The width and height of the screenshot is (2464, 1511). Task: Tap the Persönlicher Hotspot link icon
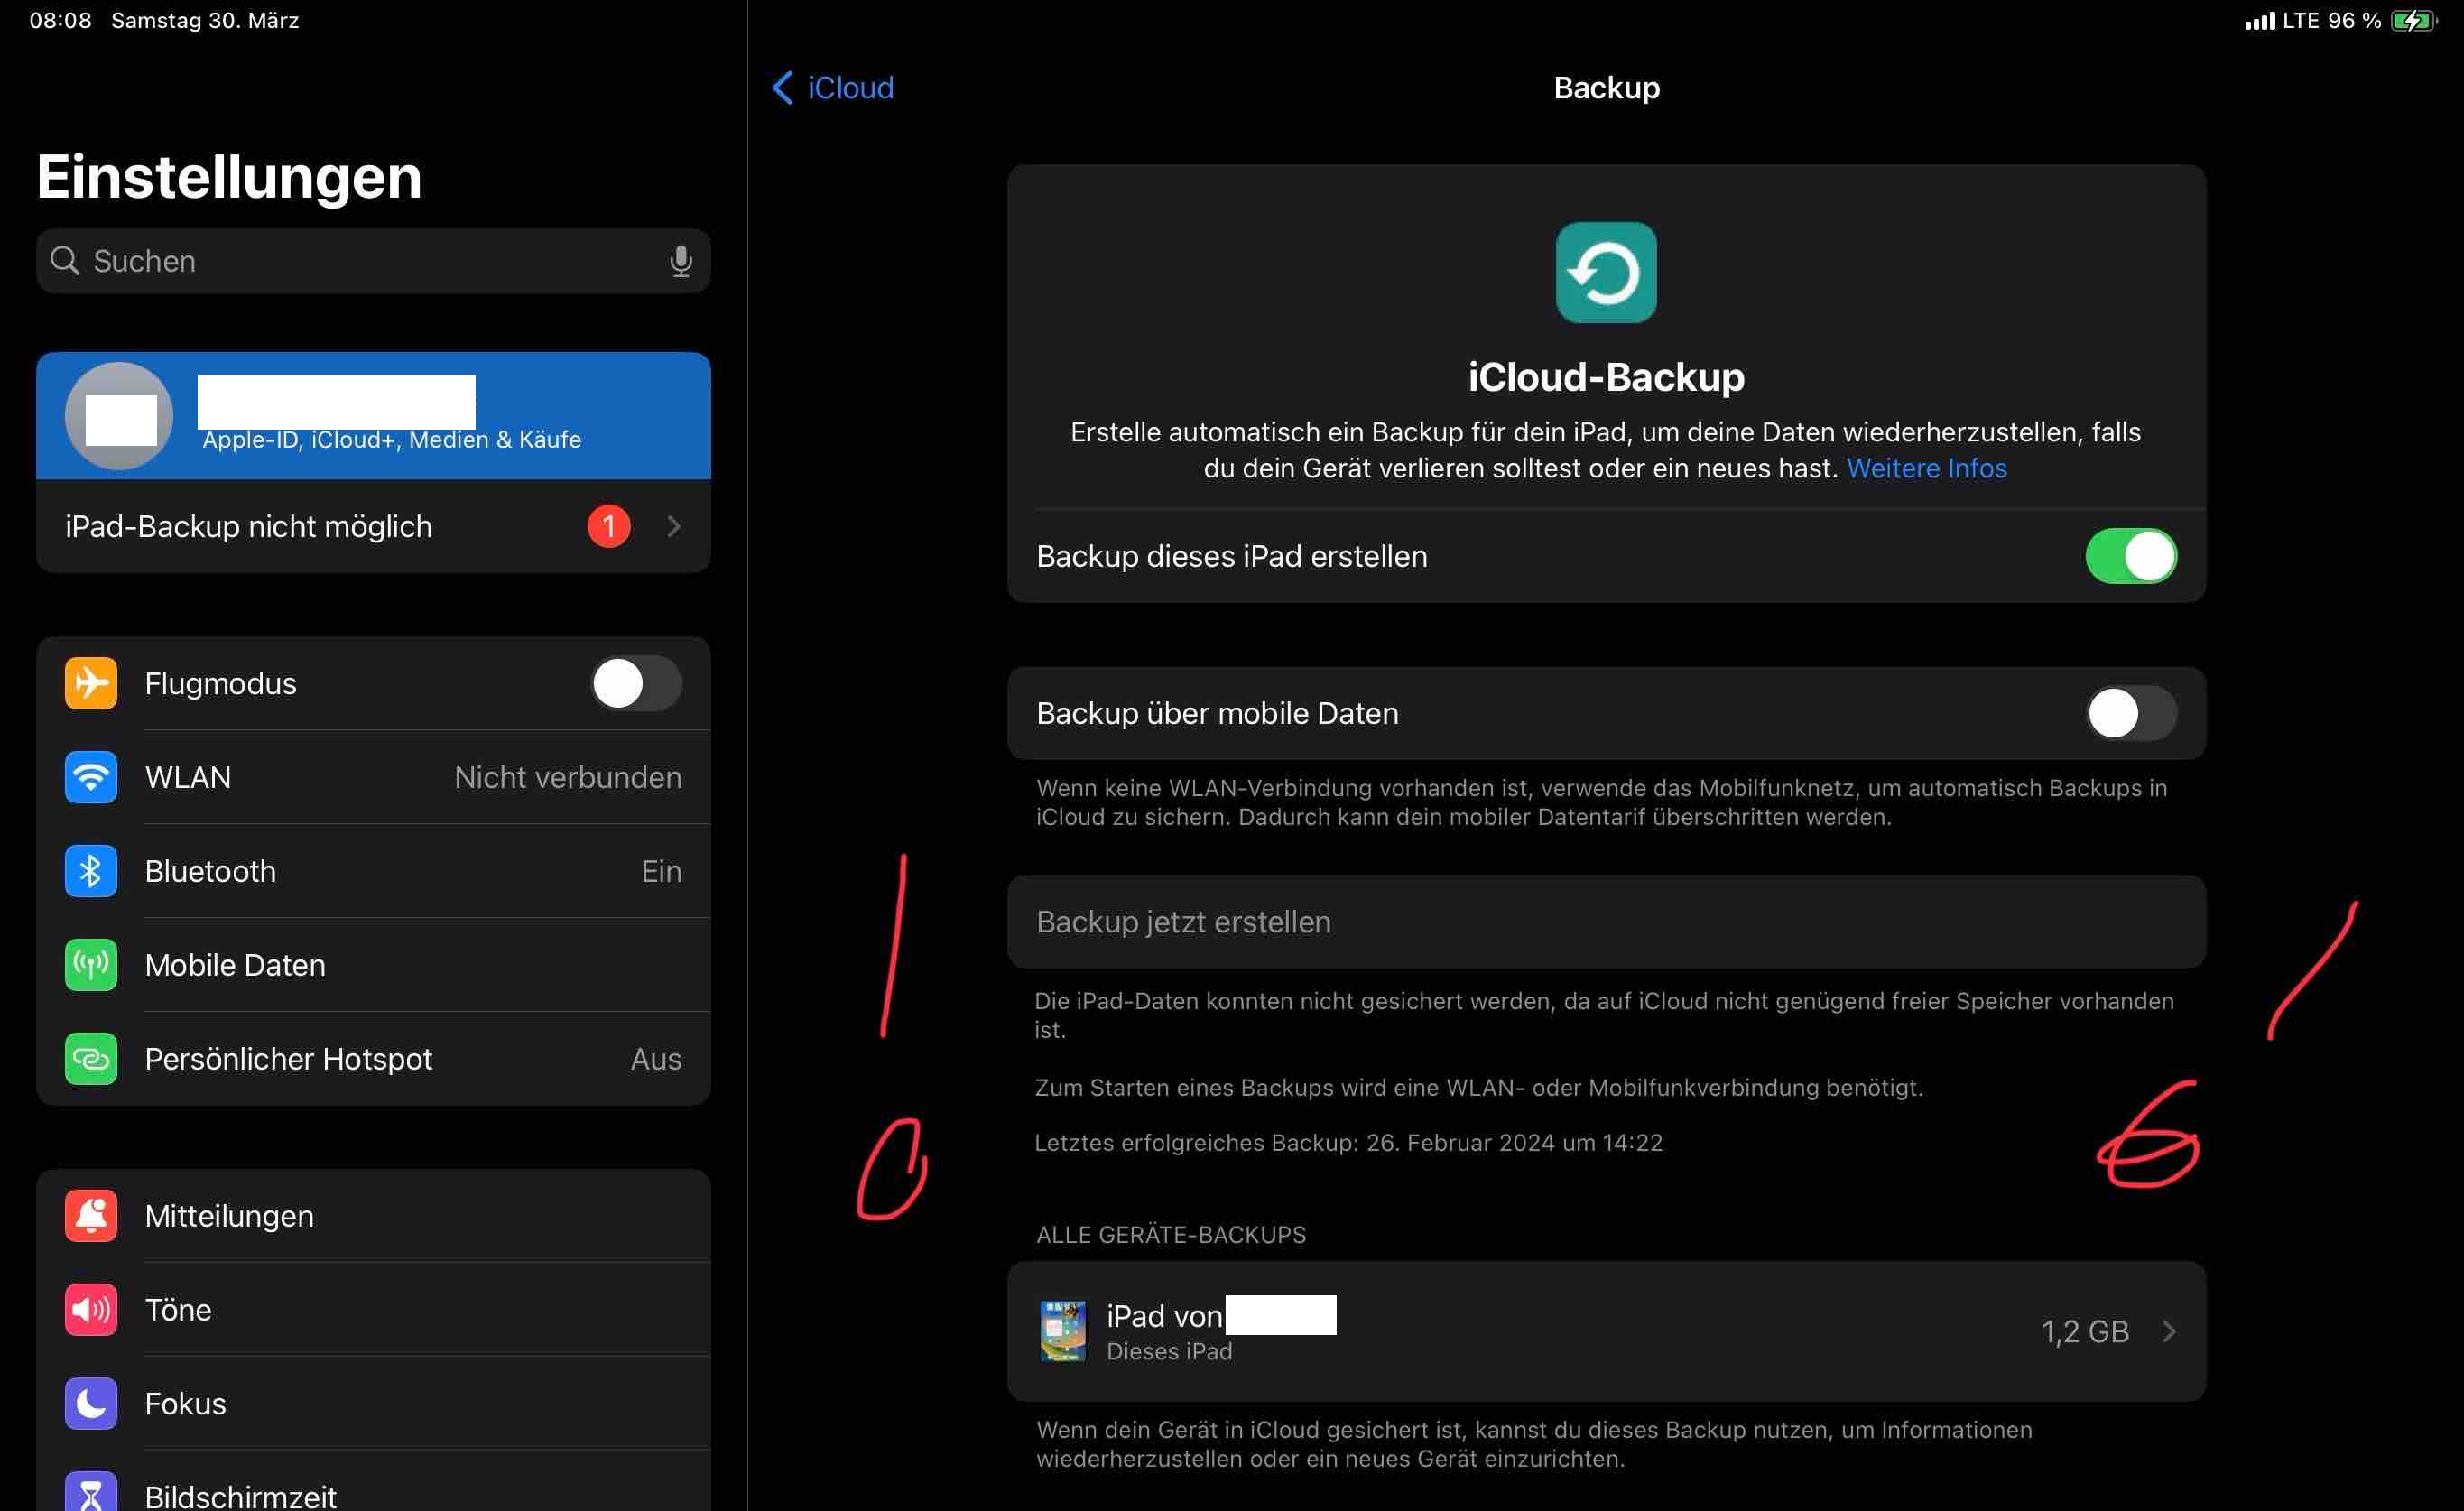point(91,1059)
